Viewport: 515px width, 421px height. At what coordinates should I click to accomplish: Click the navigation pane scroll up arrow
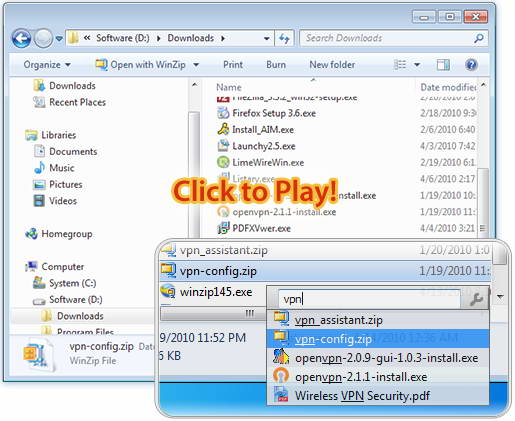pos(195,85)
